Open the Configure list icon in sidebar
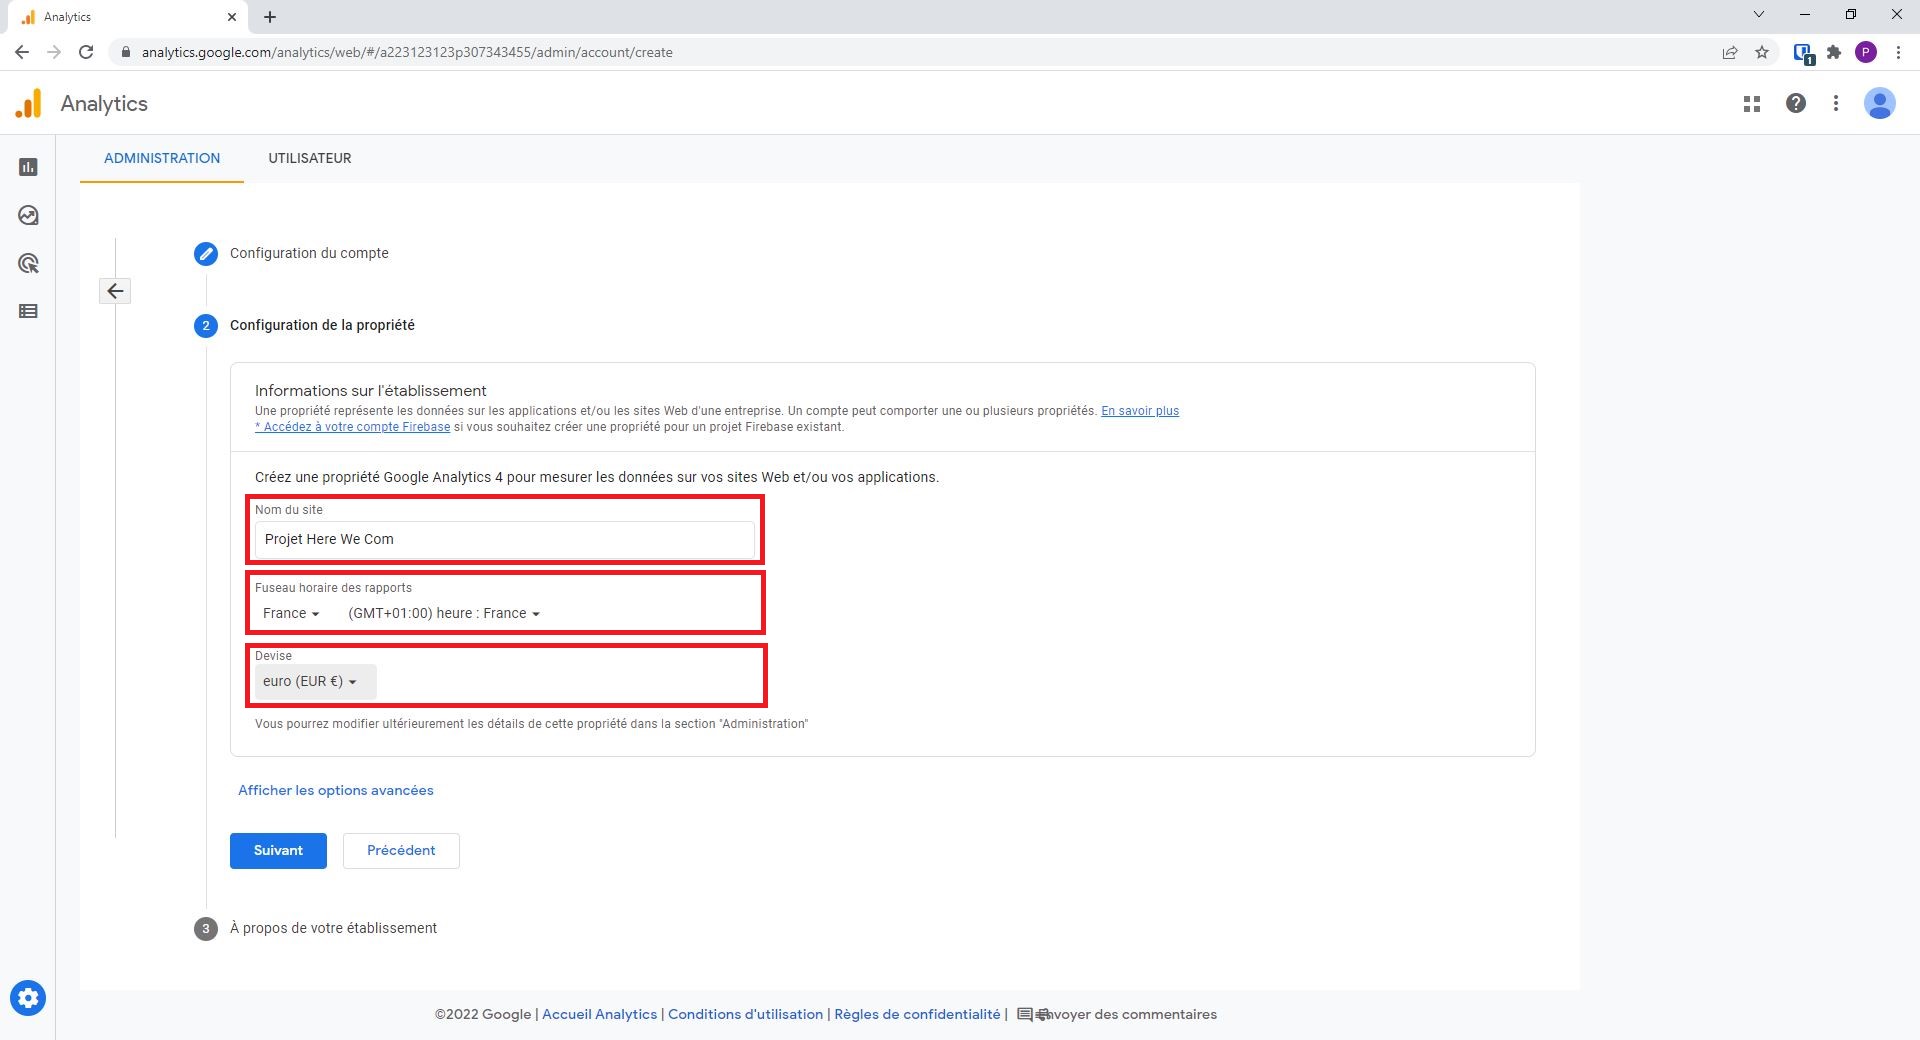The image size is (1920, 1040). (x=28, y=311)
